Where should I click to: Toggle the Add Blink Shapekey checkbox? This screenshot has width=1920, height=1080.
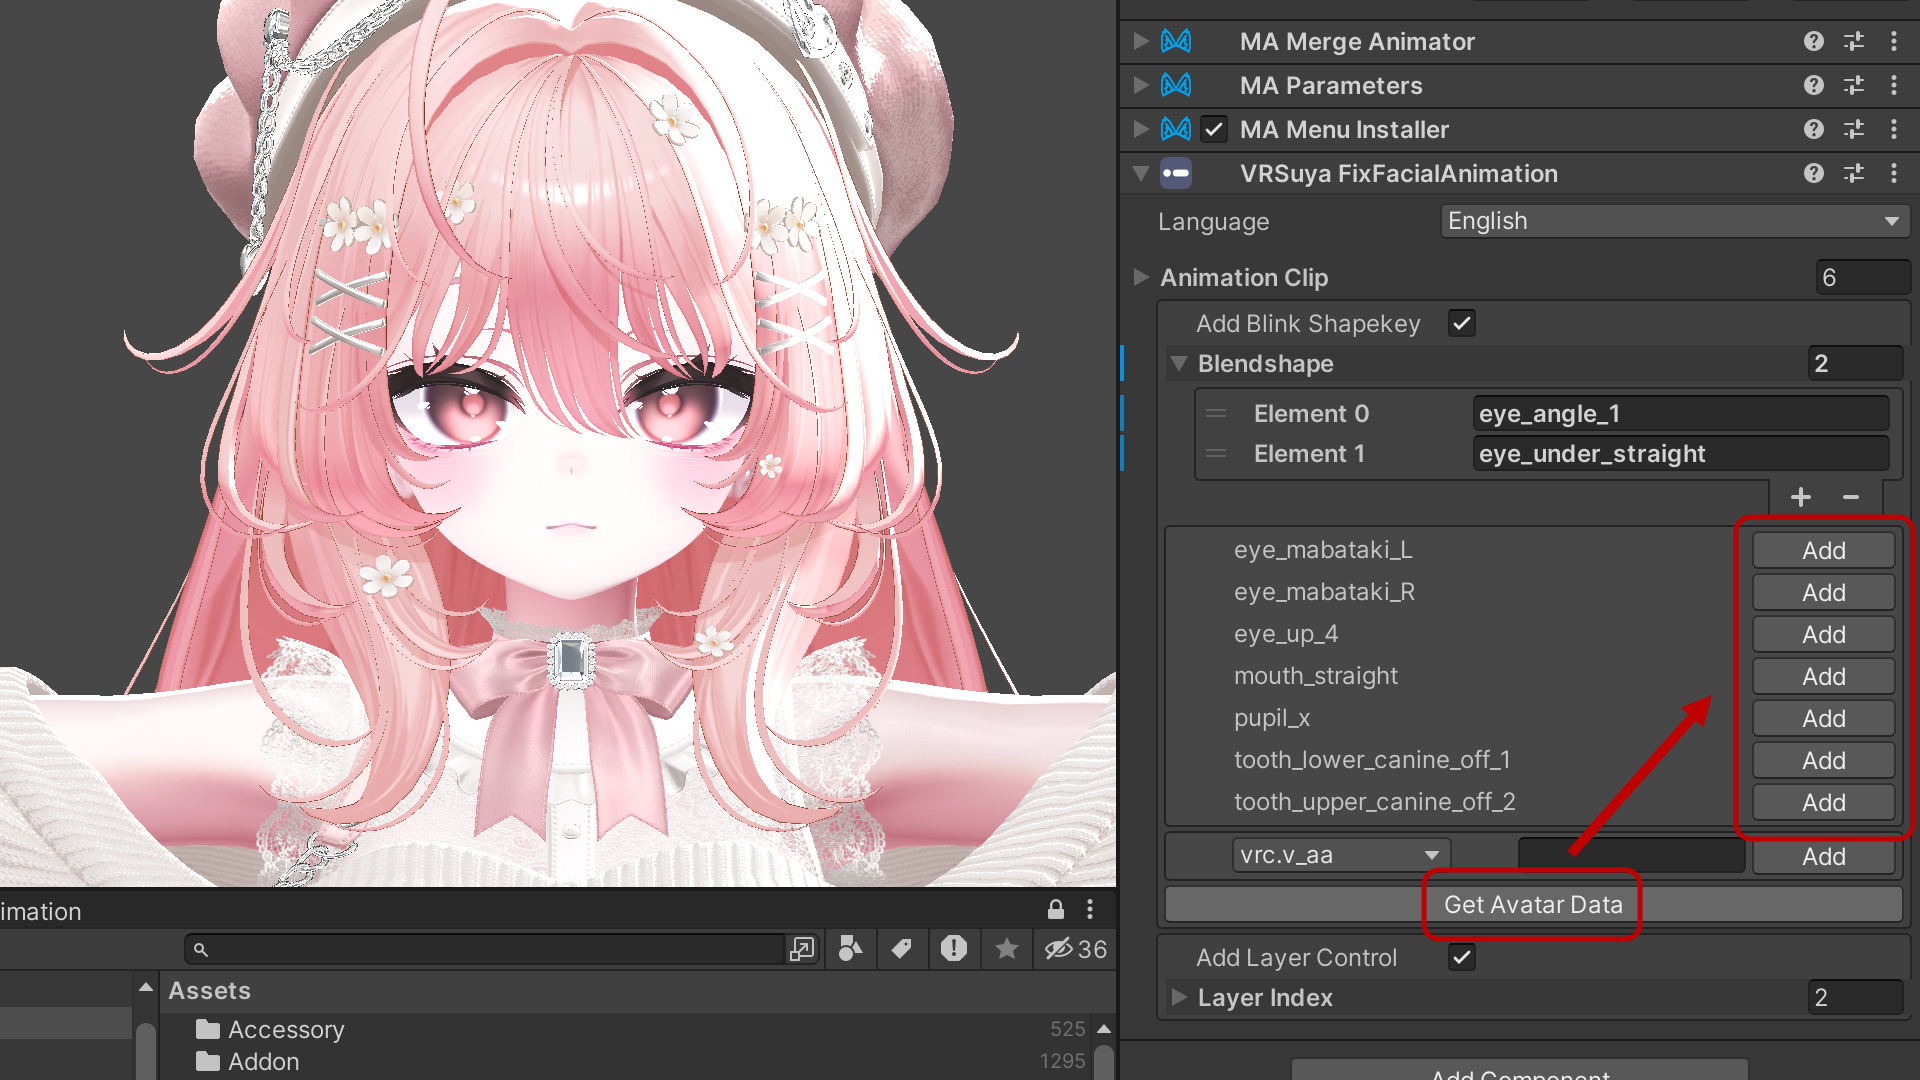1462,323
